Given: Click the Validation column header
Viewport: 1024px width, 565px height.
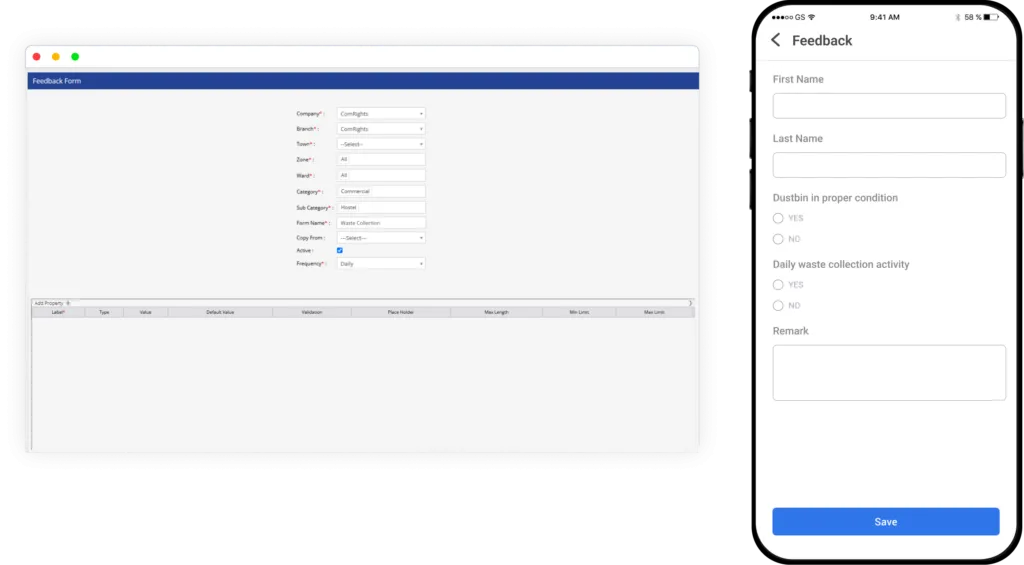Looking at the screenshot, I should (x=312, y=312).
